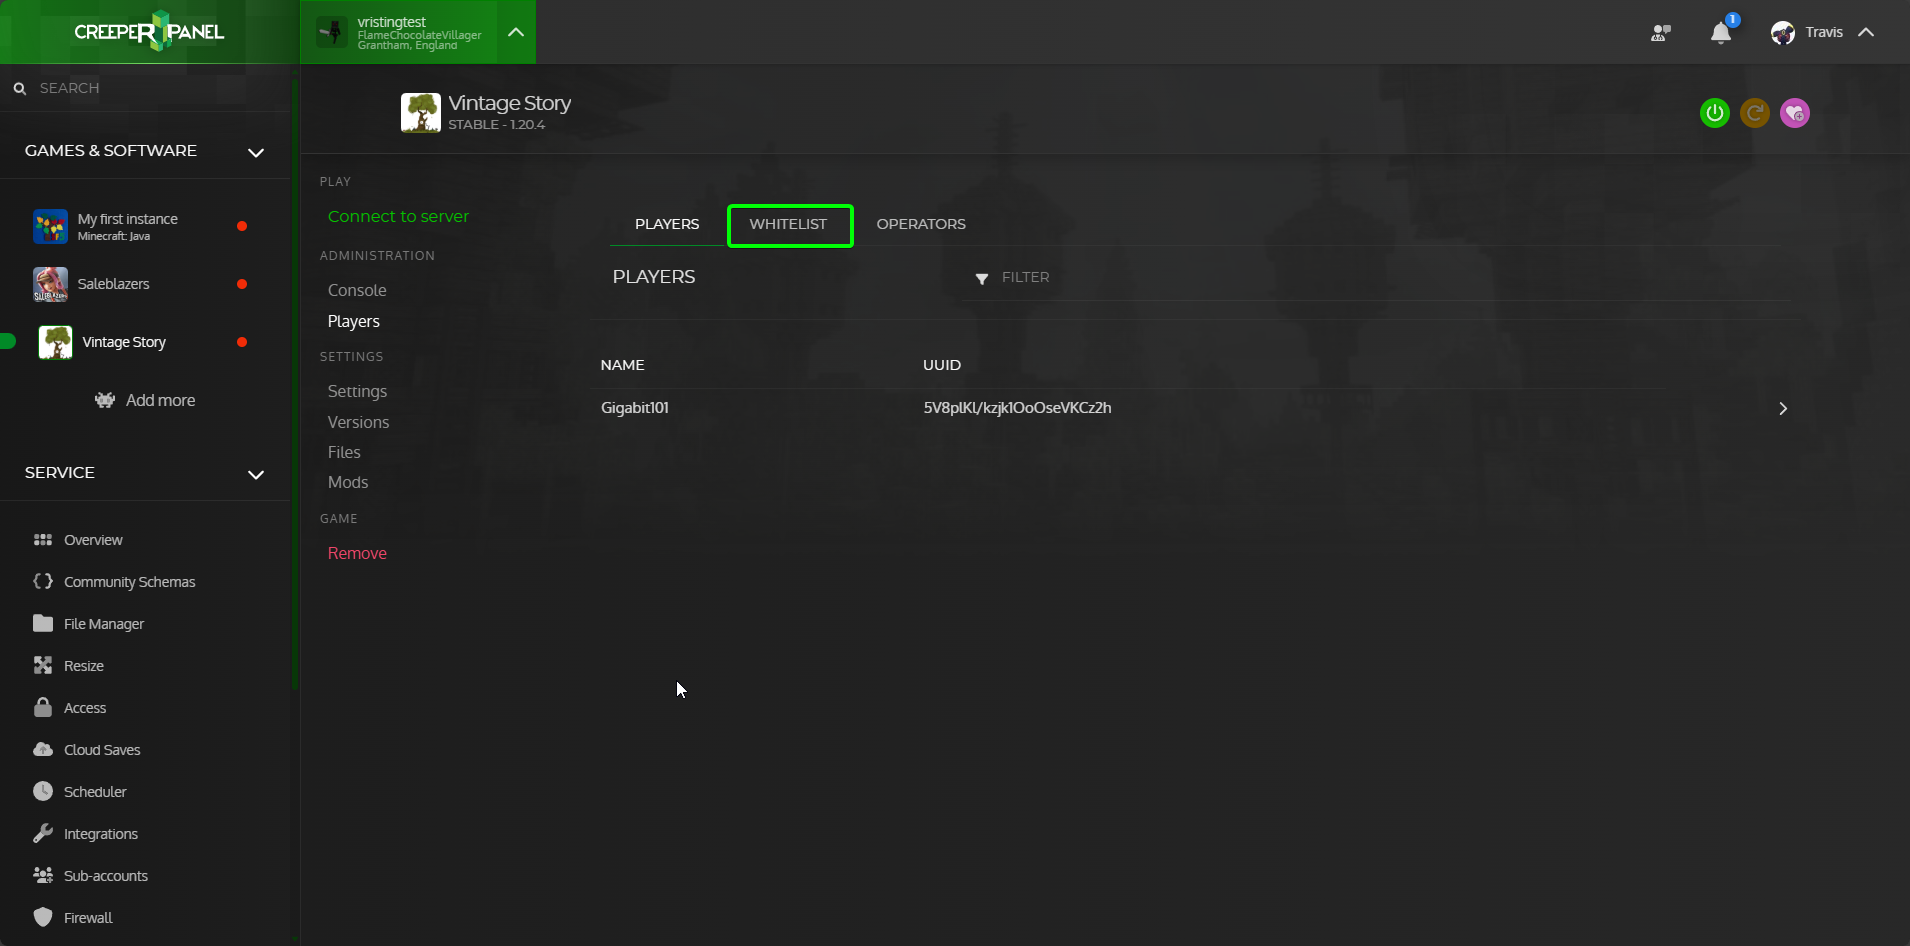Click the Vintage Story header tree icon
Viewport: 1910px width, 946px height.
coord(421,113)
